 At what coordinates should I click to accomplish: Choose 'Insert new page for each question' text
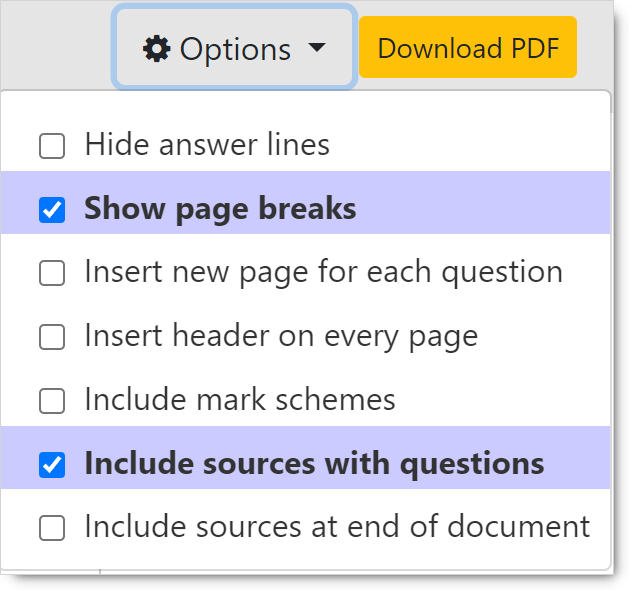[x=323, y=272]
